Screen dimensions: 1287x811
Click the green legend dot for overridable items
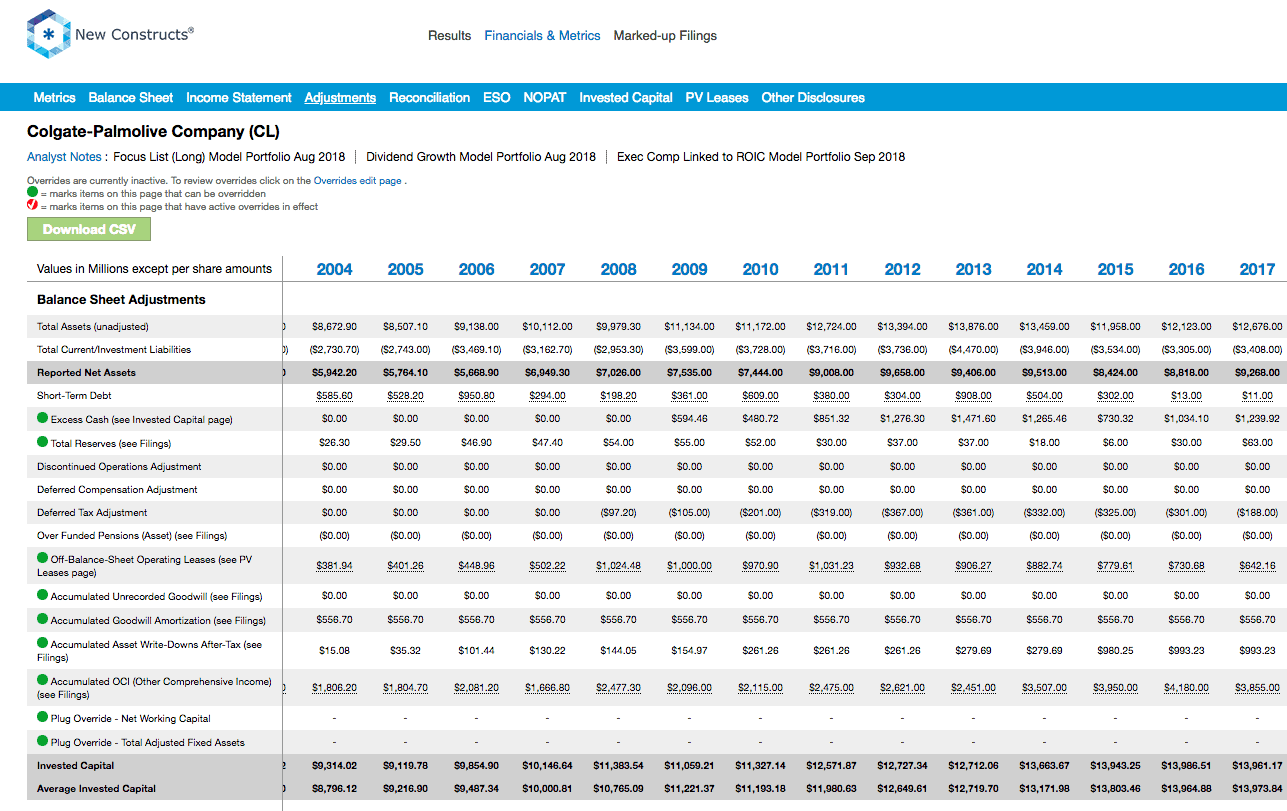32,192
